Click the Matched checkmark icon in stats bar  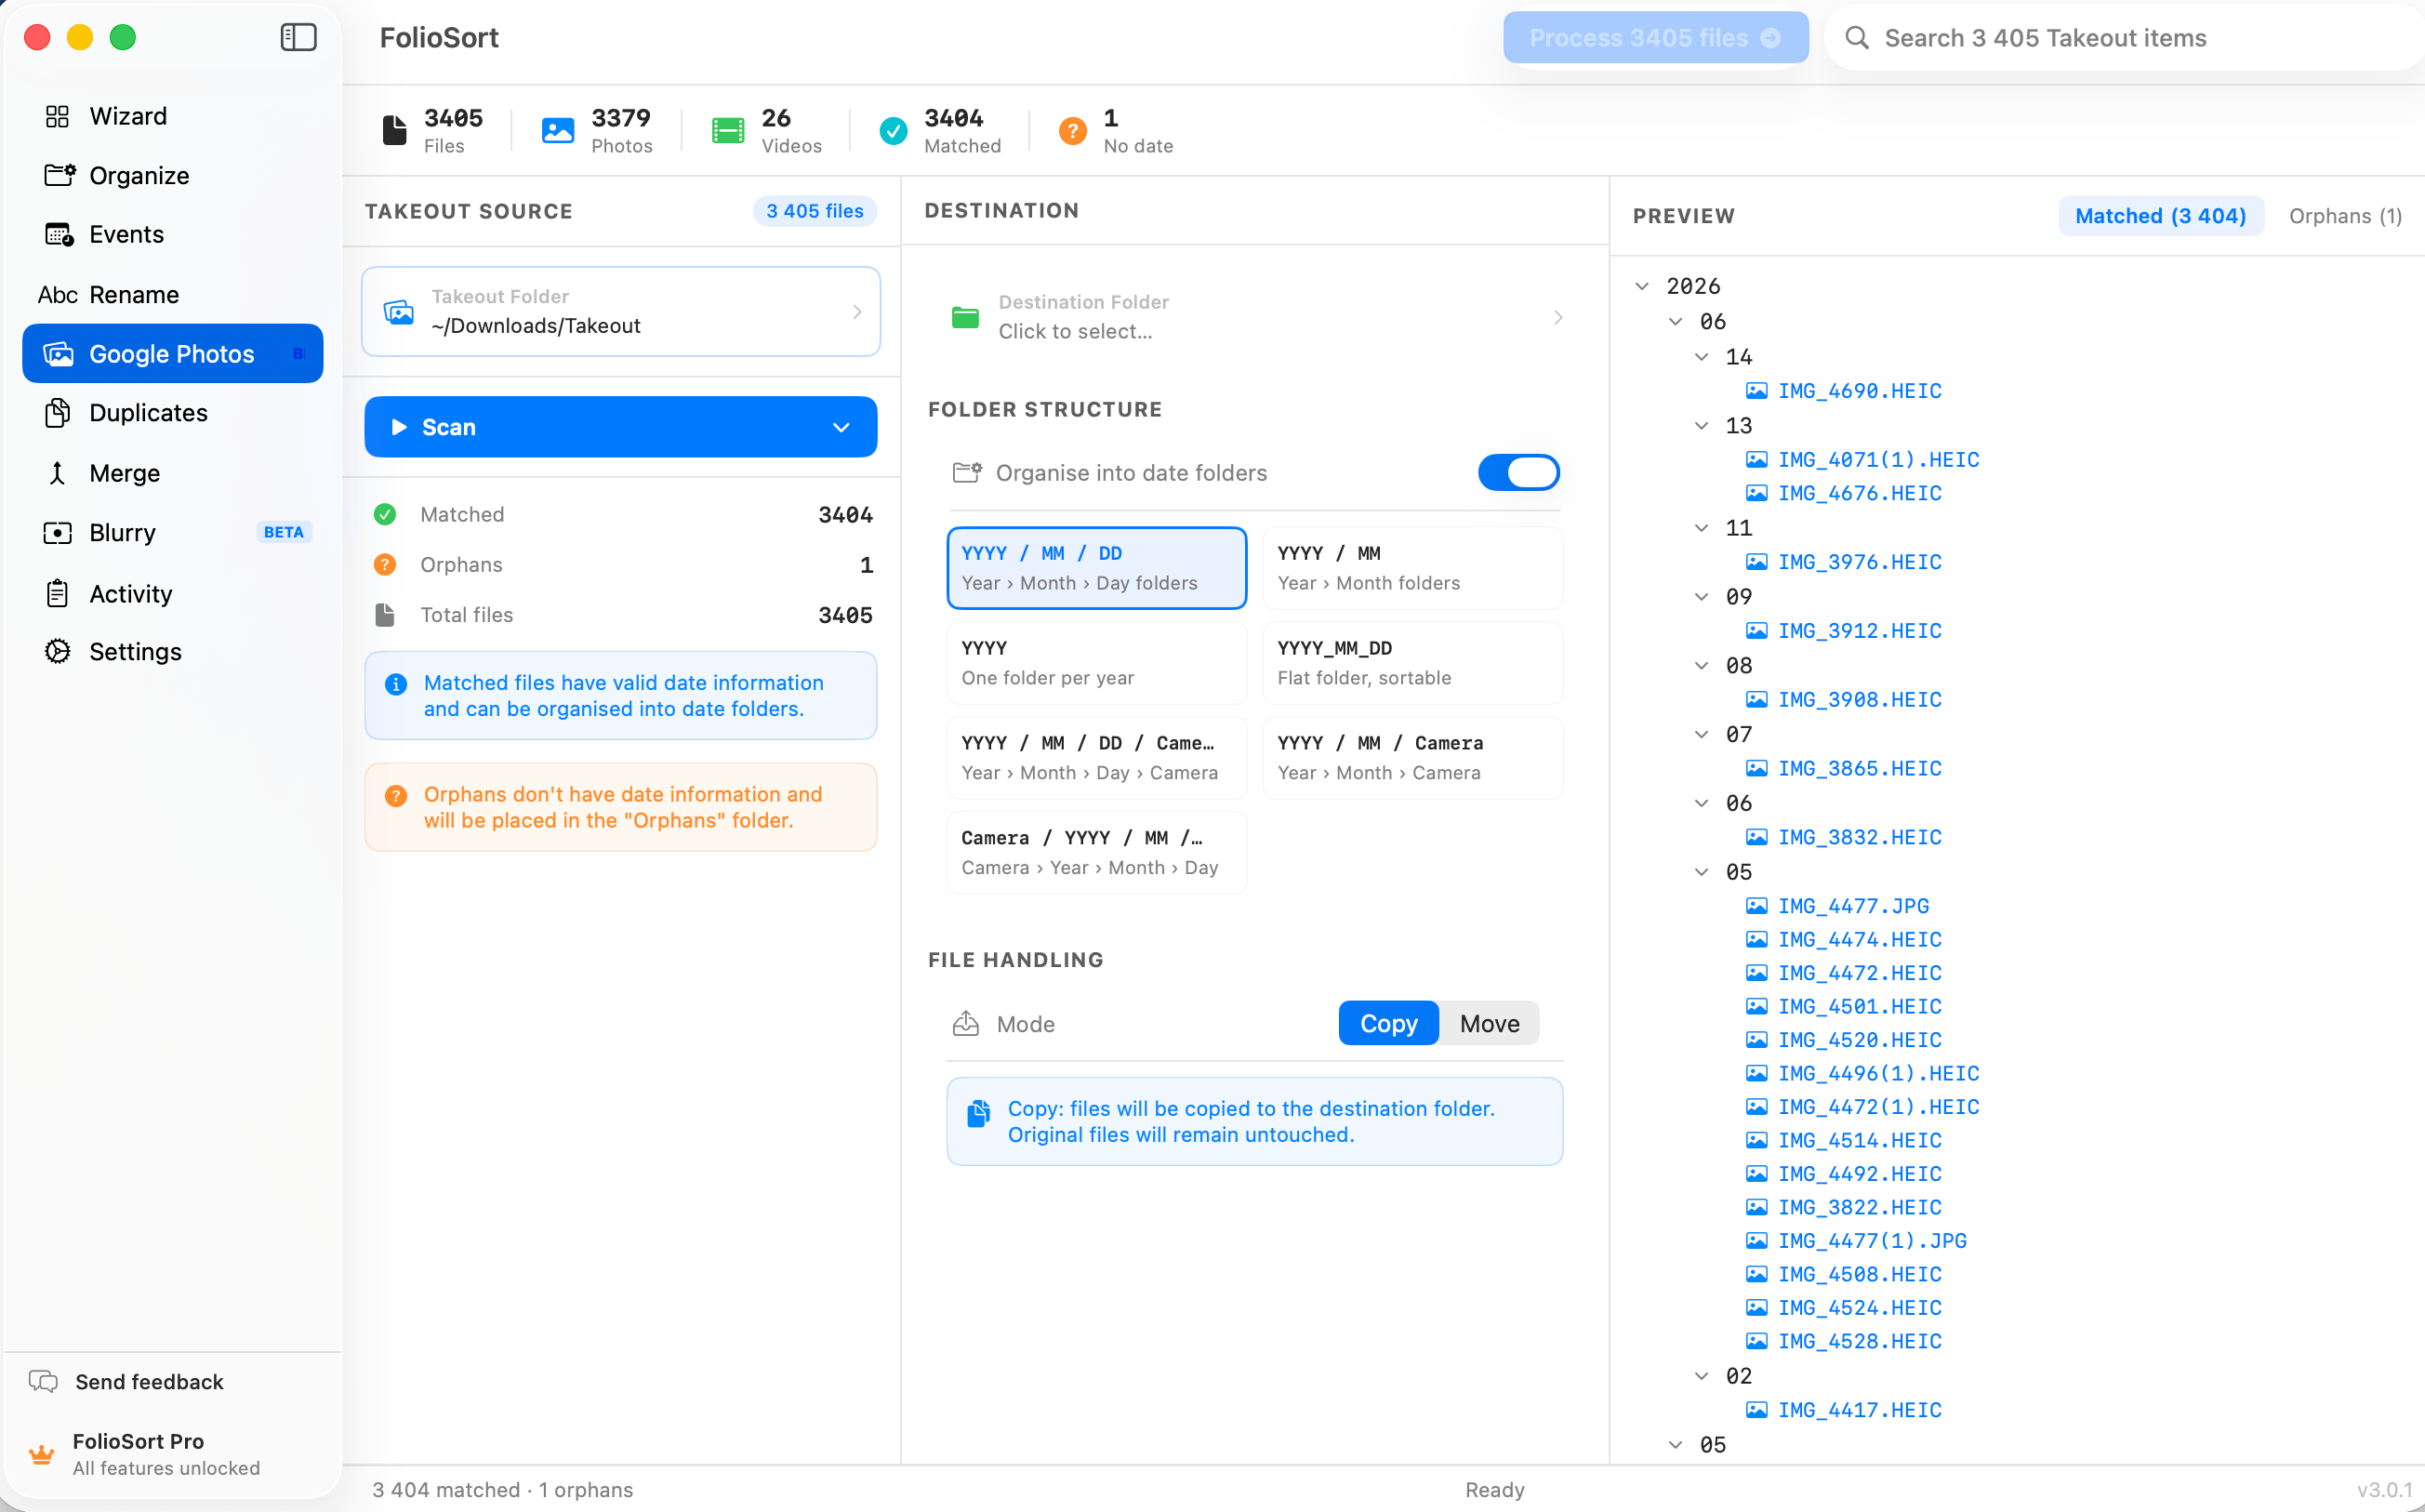click(893, 130)
